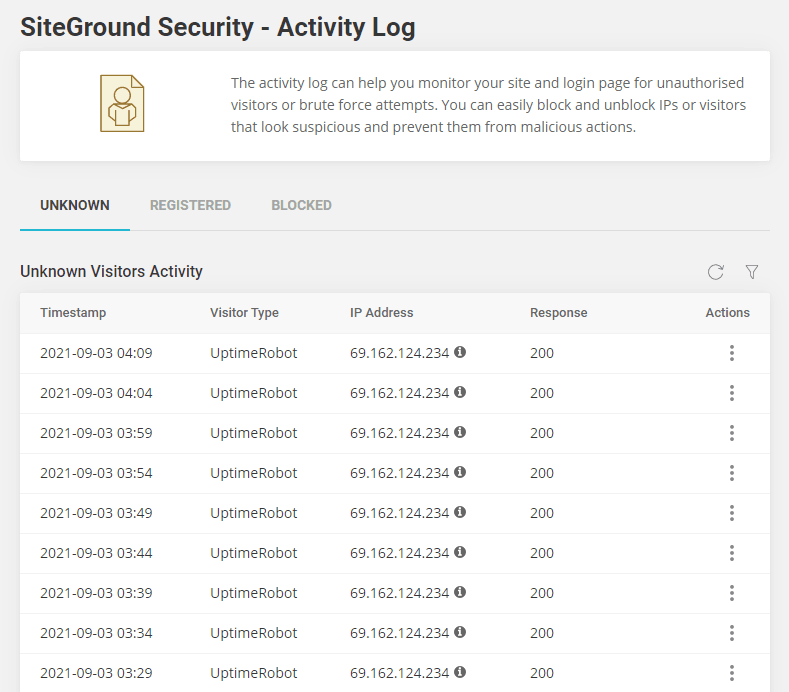The image size is (789, 692).
Task: Select timestamp 2021-09-03 03:39
Action: click(96, 593)
